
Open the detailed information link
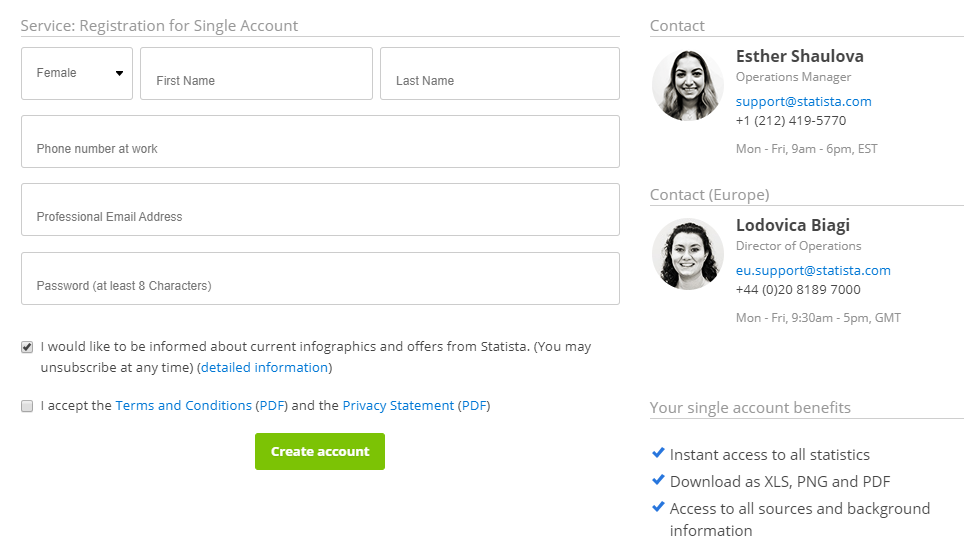[264, 367]
